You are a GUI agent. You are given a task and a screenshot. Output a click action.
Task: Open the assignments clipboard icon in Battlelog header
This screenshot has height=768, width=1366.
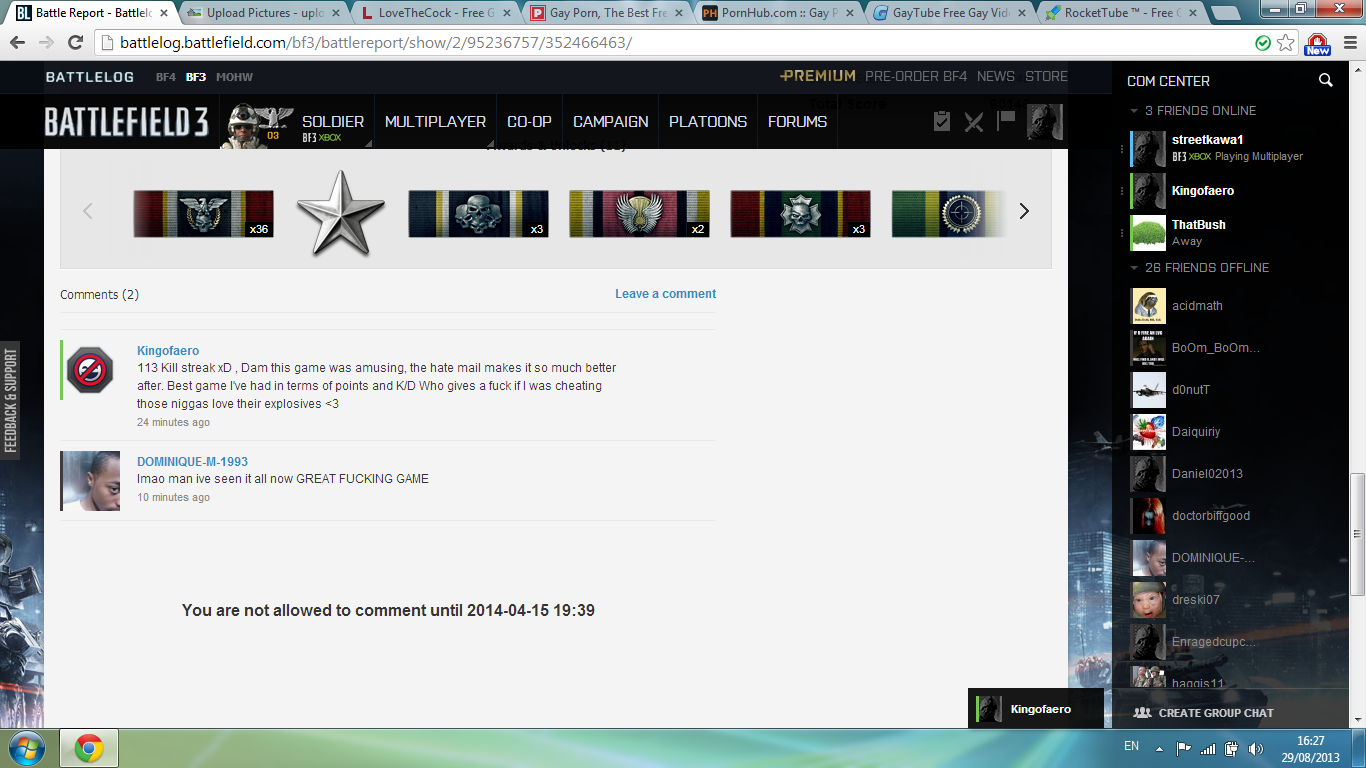941,121
